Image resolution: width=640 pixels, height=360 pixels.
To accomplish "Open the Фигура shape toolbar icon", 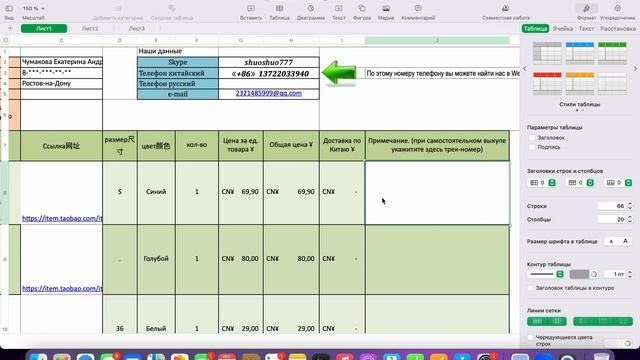I will (x=362, y=9).
